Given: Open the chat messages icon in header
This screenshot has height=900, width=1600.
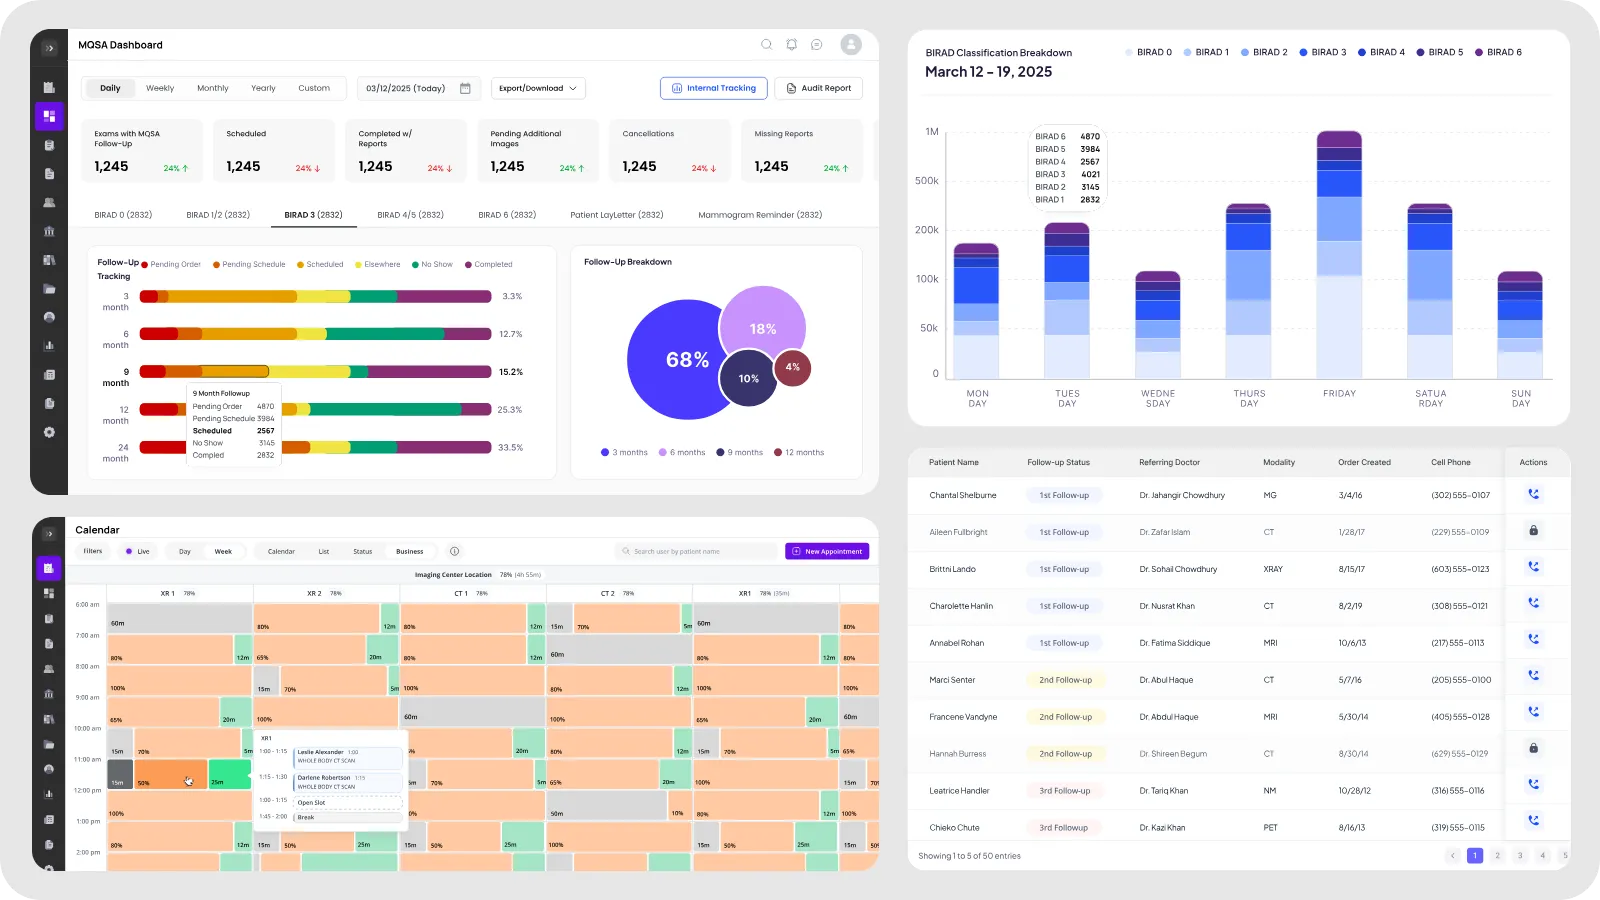Looking at the screenshot, I should tap(817, 45).
